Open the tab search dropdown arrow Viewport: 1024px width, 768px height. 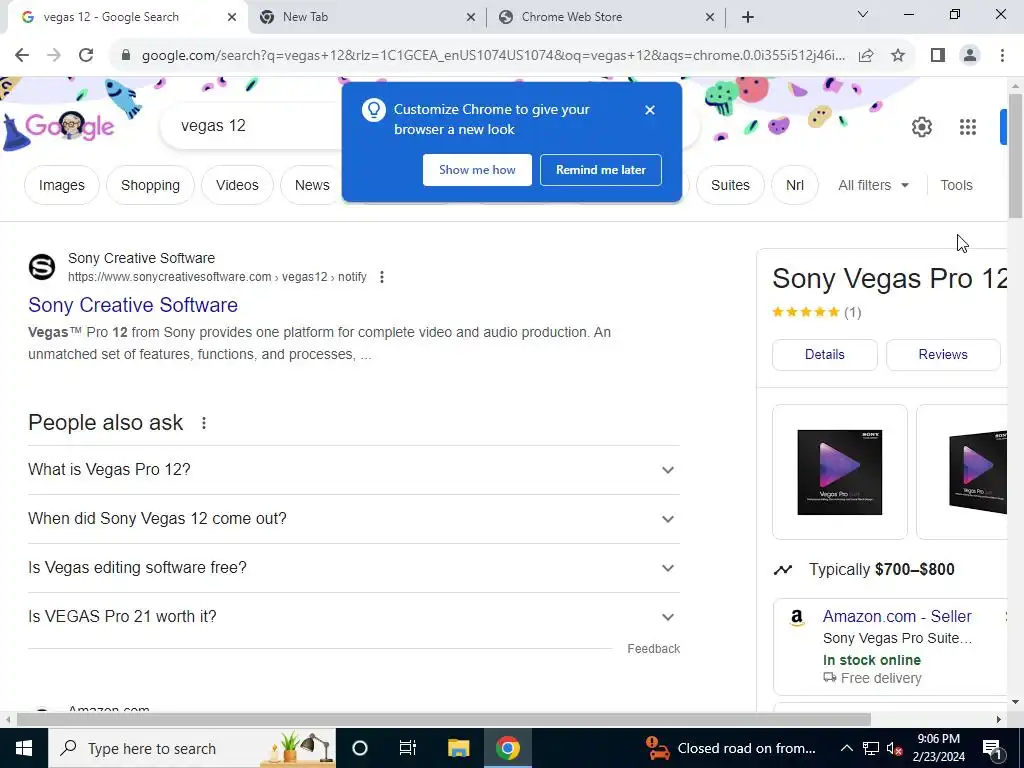(x=863, y=14)
